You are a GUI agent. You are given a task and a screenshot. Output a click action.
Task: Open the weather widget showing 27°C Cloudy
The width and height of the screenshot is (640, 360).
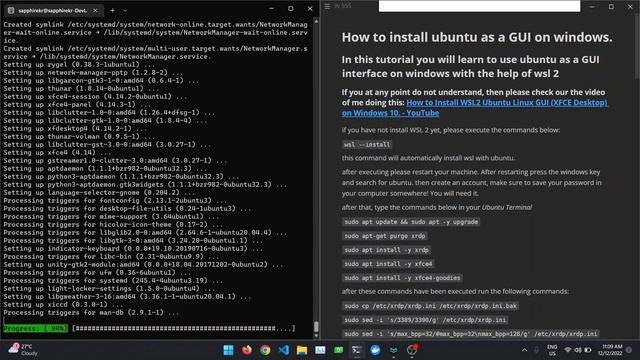pyautogui.click(x=23, y=349)
